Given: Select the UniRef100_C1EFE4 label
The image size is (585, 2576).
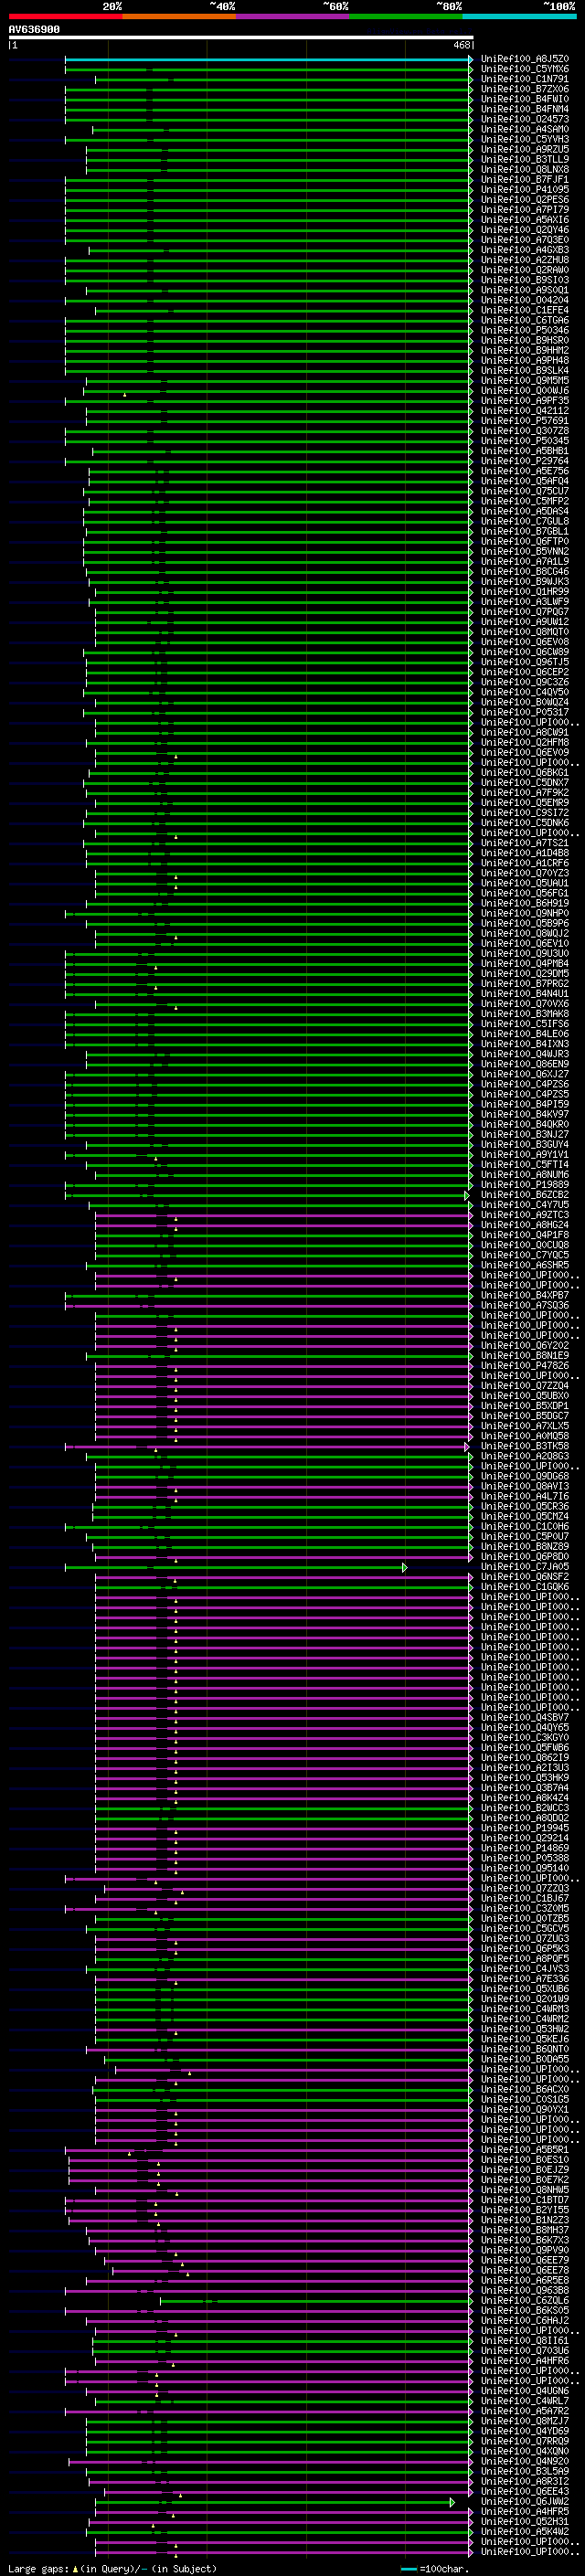Looking at the screenshot, I should coord(524,310).
